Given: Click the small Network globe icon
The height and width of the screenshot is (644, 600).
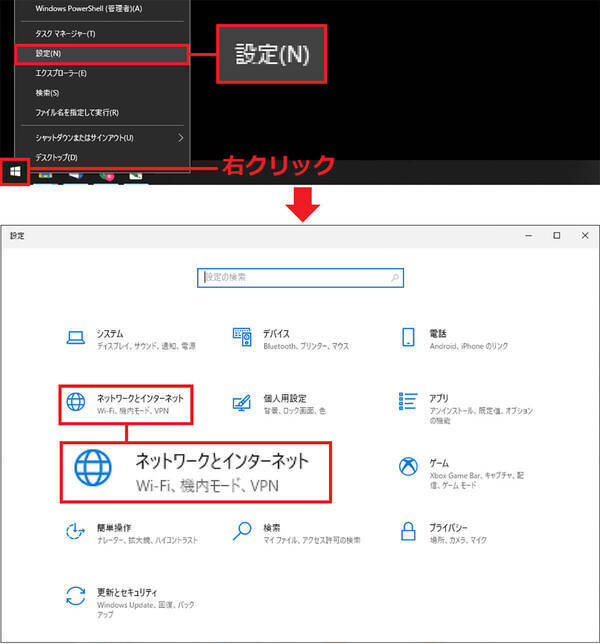Looking at the screenshot, I should point(76,402).
